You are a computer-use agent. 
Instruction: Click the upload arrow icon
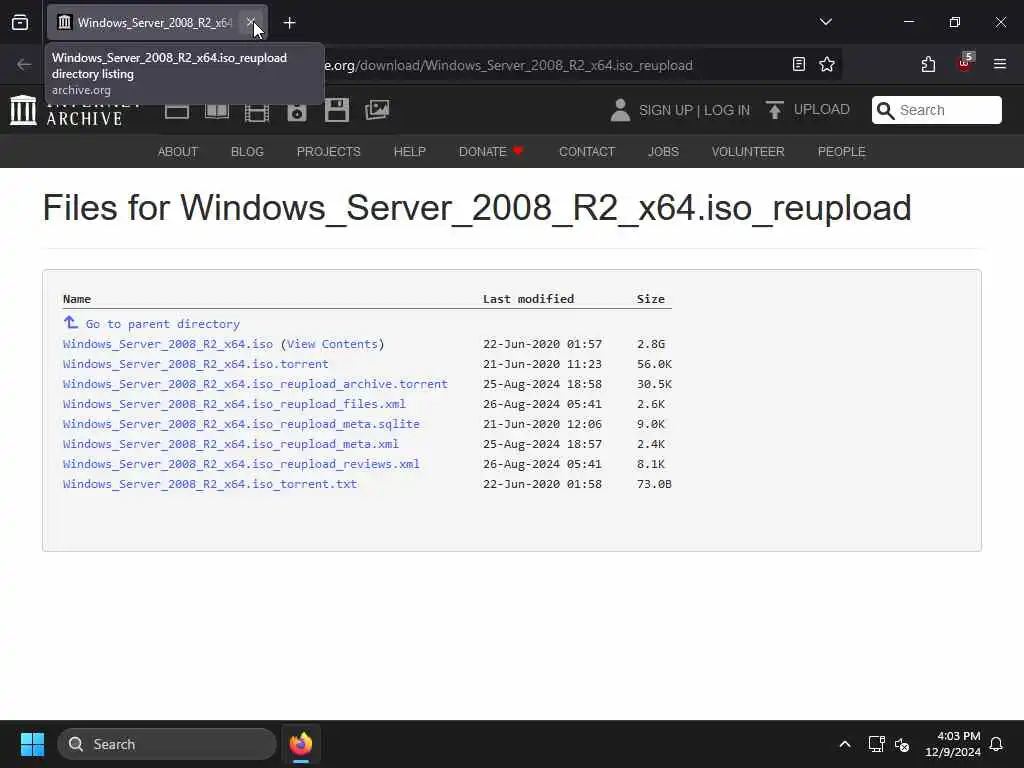775,110
